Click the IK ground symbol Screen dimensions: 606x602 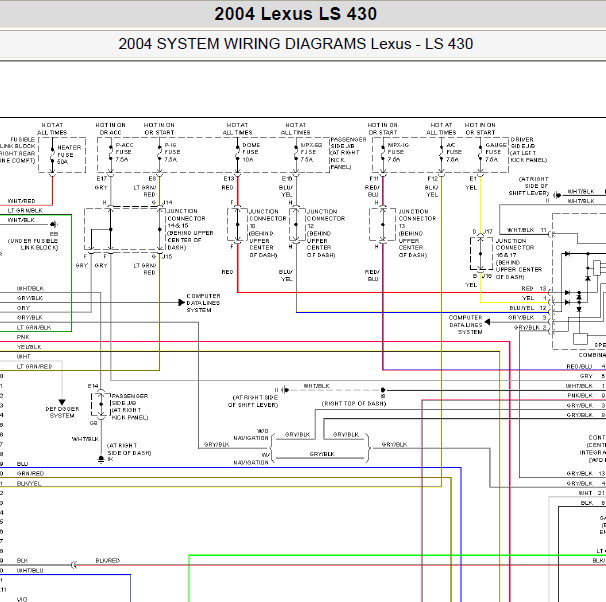101,459
